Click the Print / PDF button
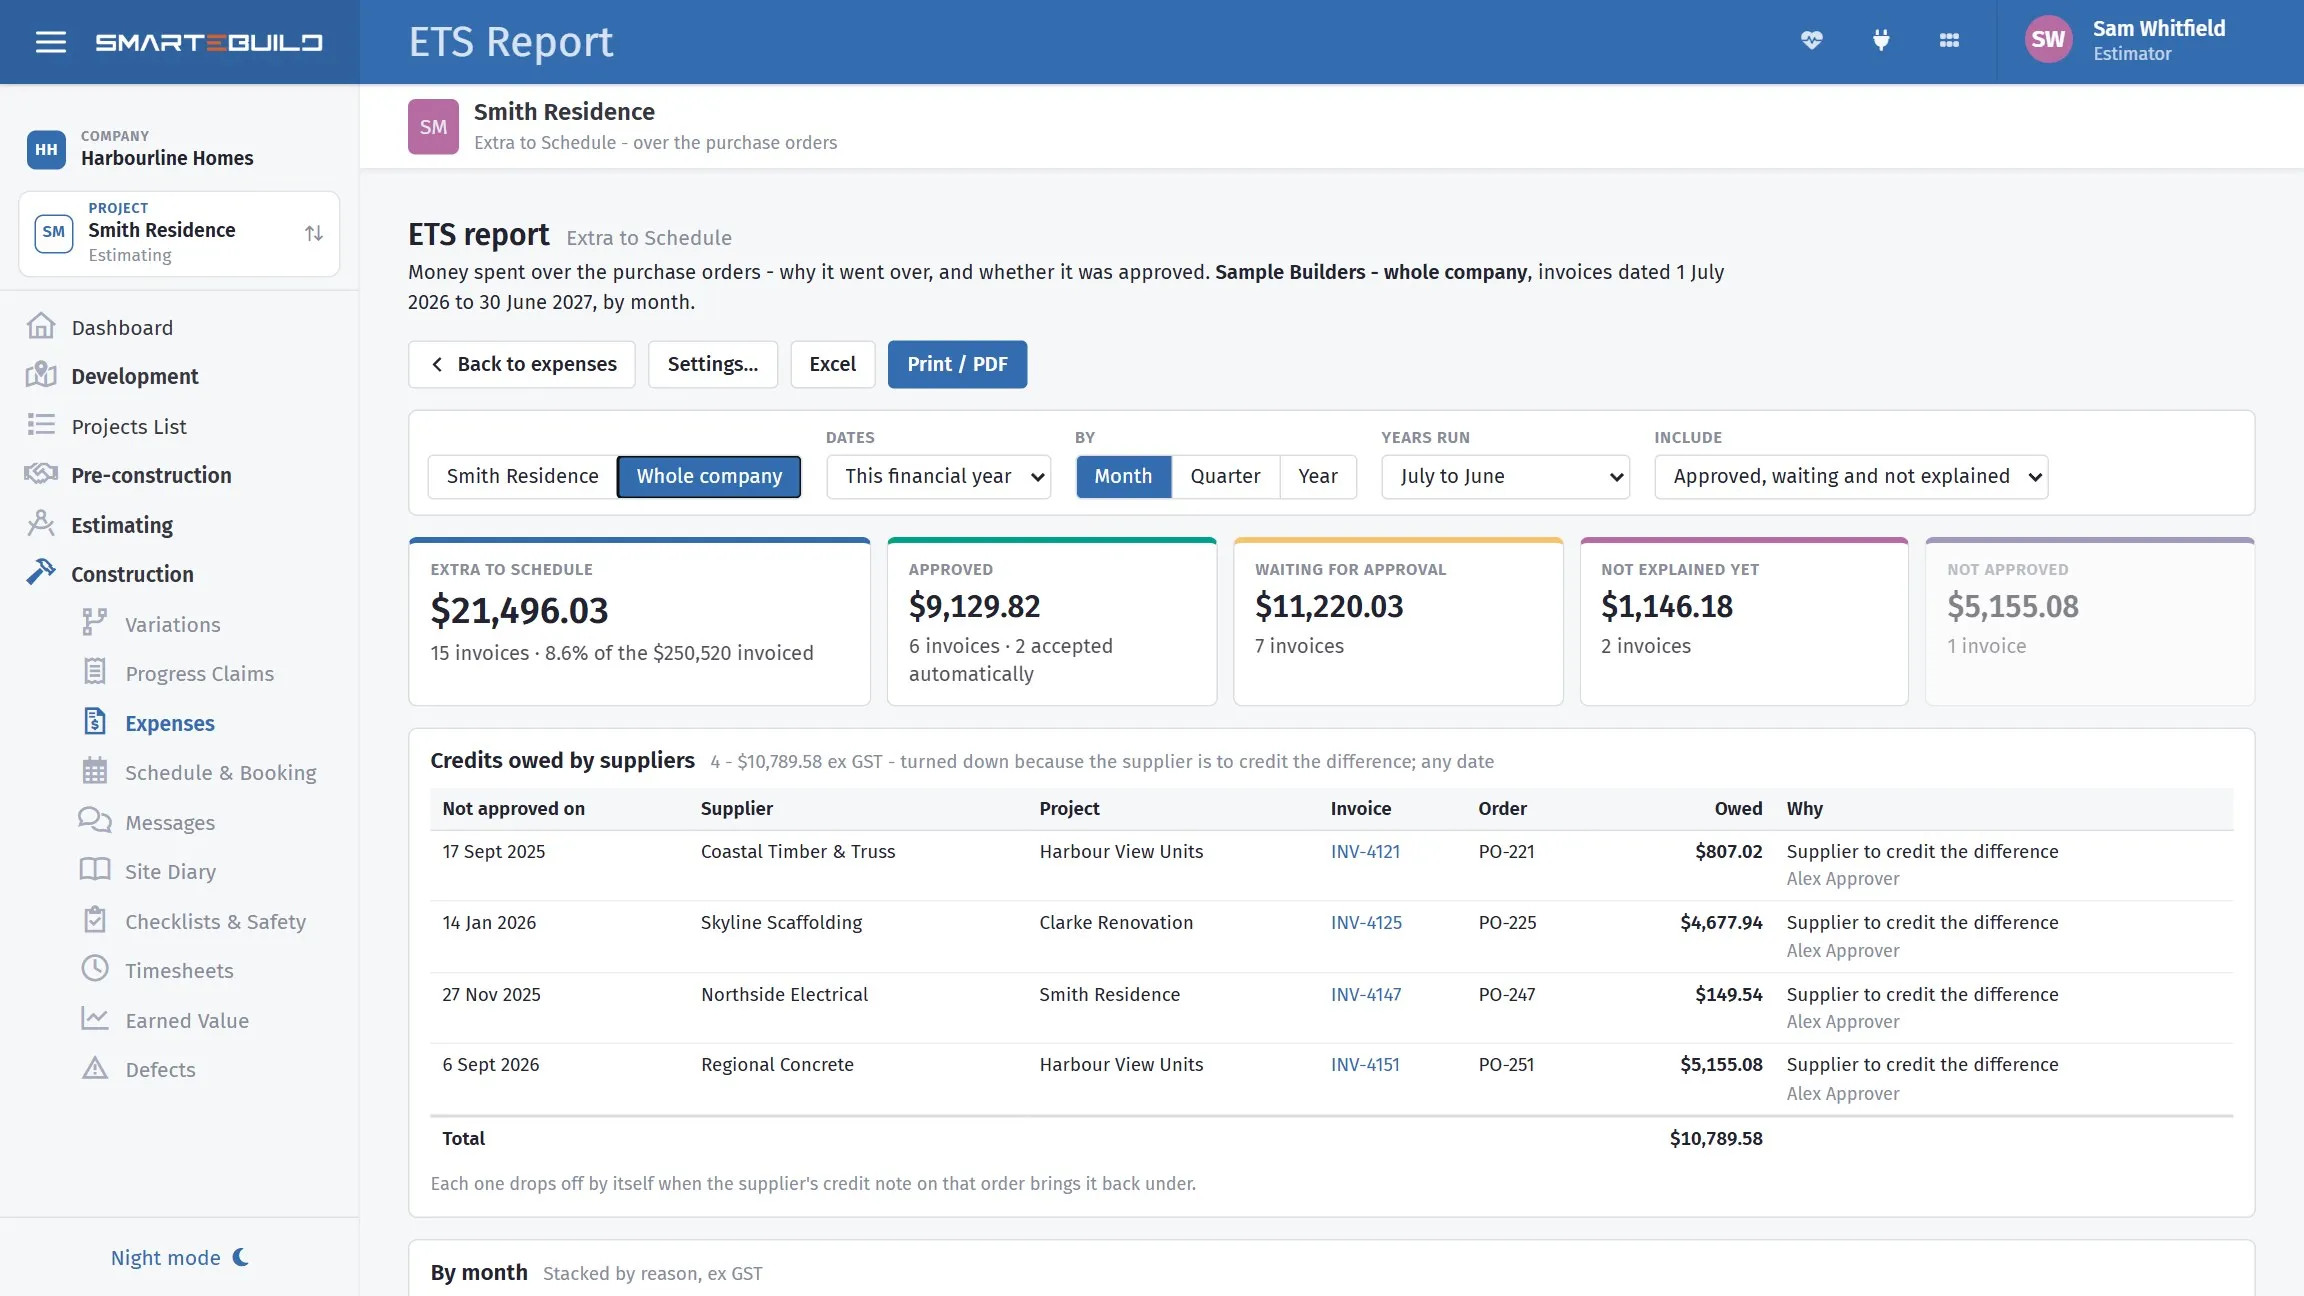 957,365
